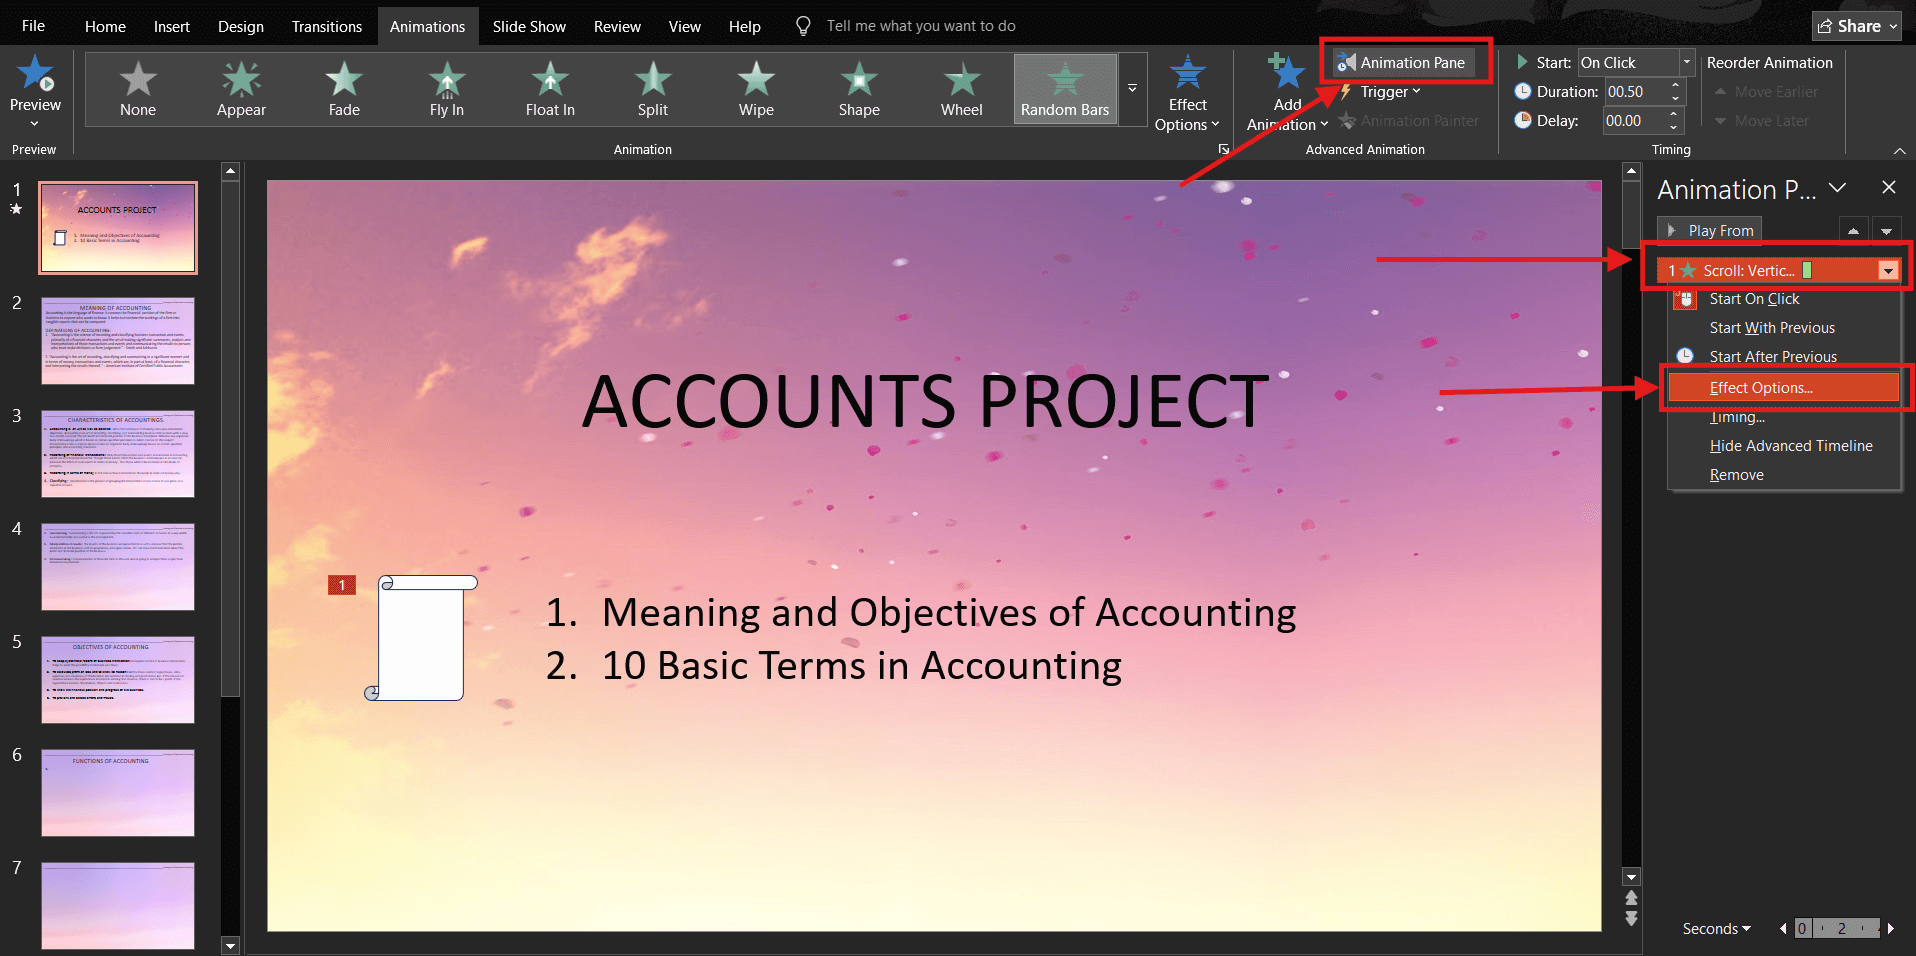Remove the animation via context menu
This screenshot has height=956, width=1916.
point(1784,475)
